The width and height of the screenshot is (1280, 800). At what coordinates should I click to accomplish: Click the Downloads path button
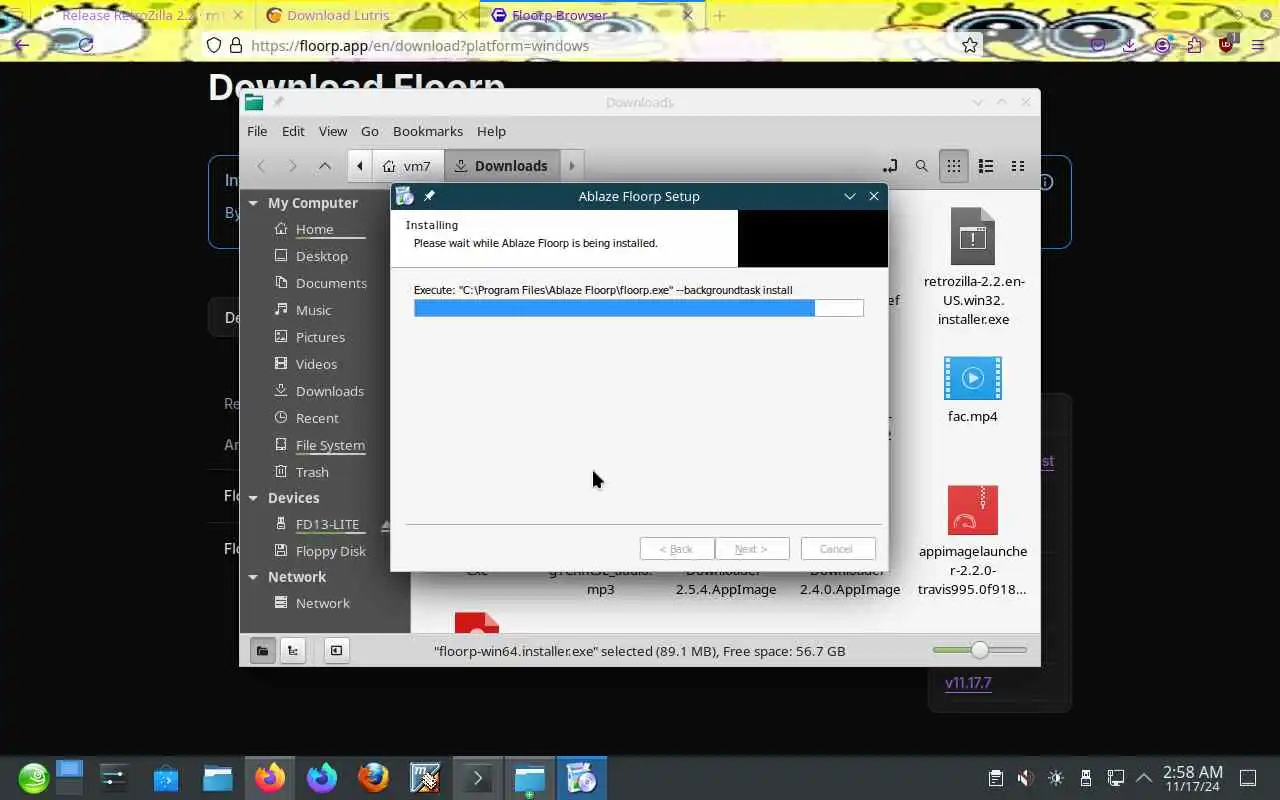(x=502, y=166)
